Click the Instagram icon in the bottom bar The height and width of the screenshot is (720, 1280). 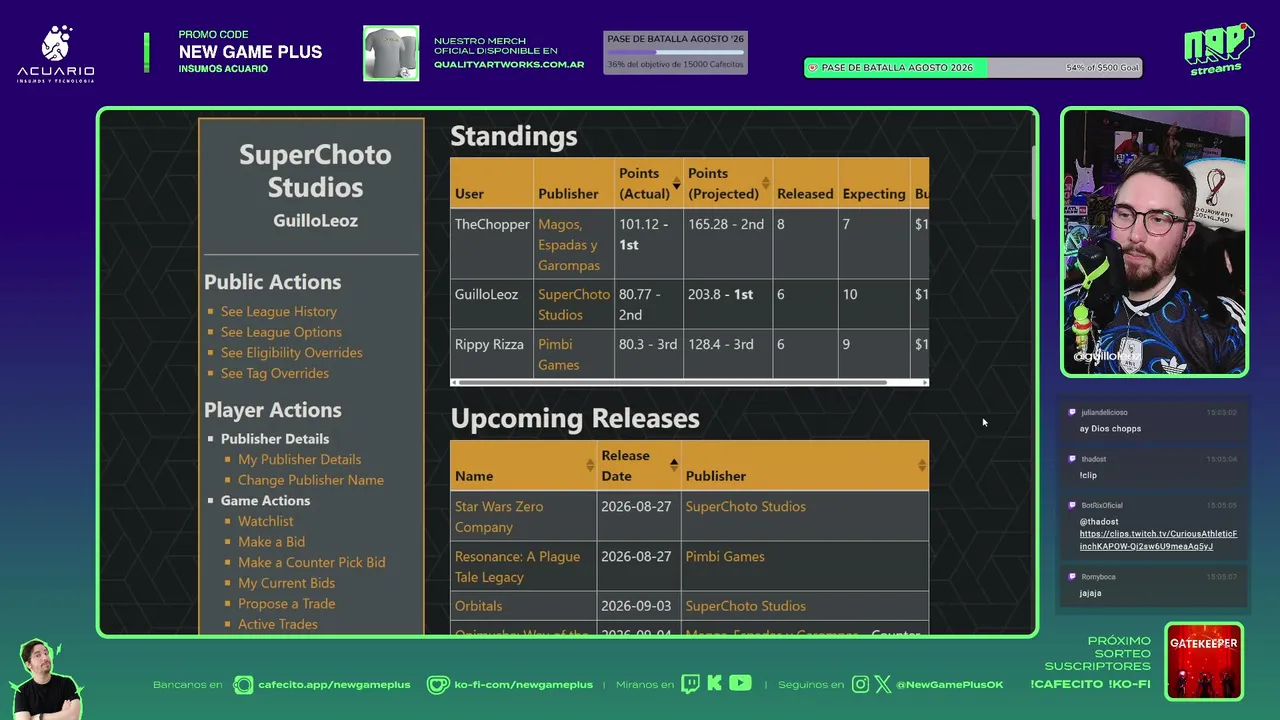[861, 684]
